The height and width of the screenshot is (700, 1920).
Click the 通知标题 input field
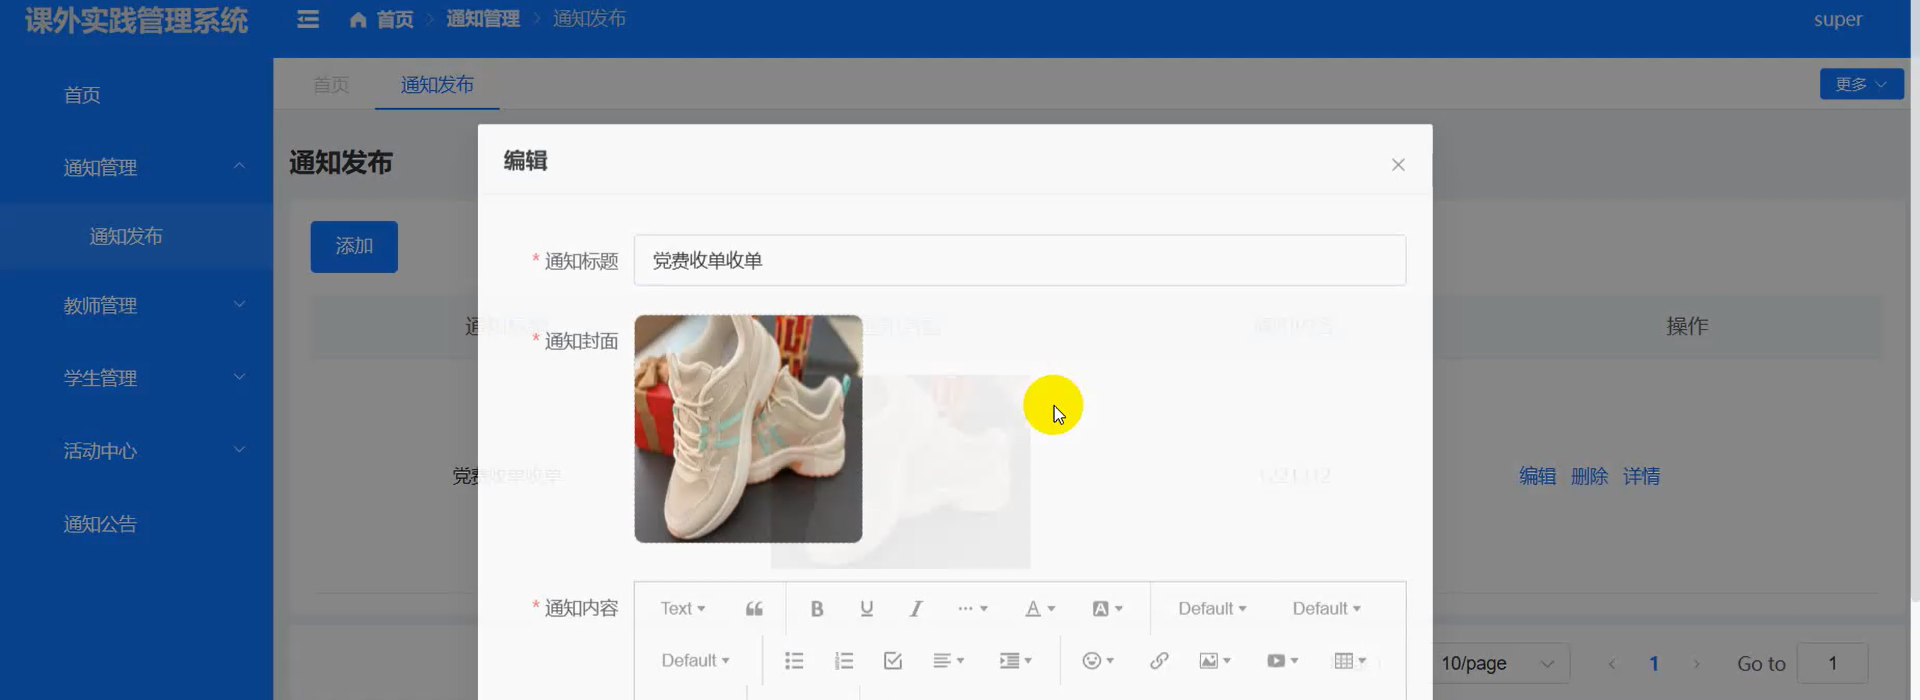[1019, 260]
